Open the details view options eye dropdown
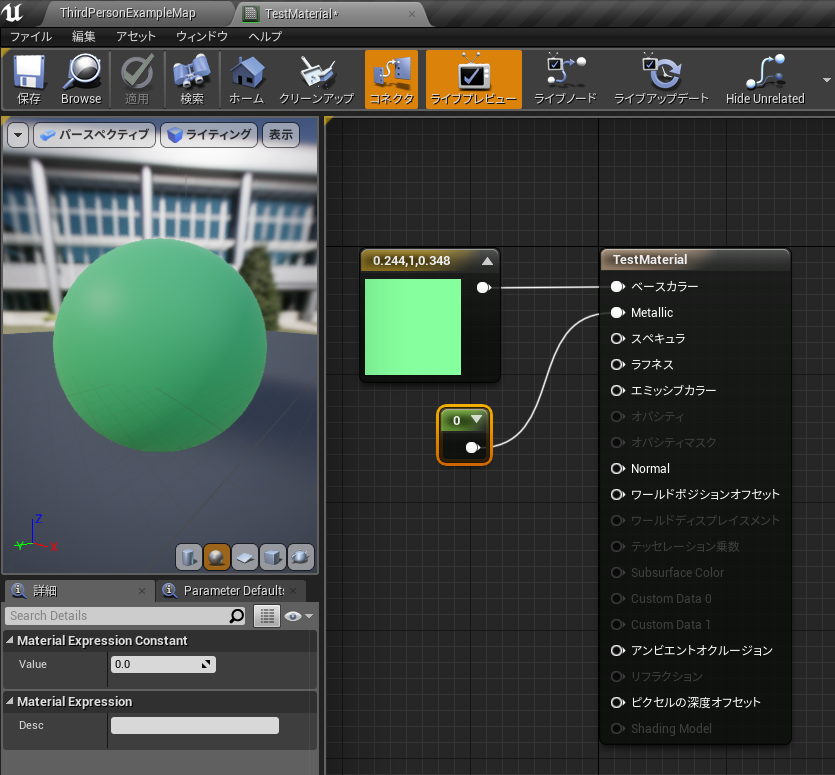The width and height of the screenshot is (835, 775). [x=298, y=616]
